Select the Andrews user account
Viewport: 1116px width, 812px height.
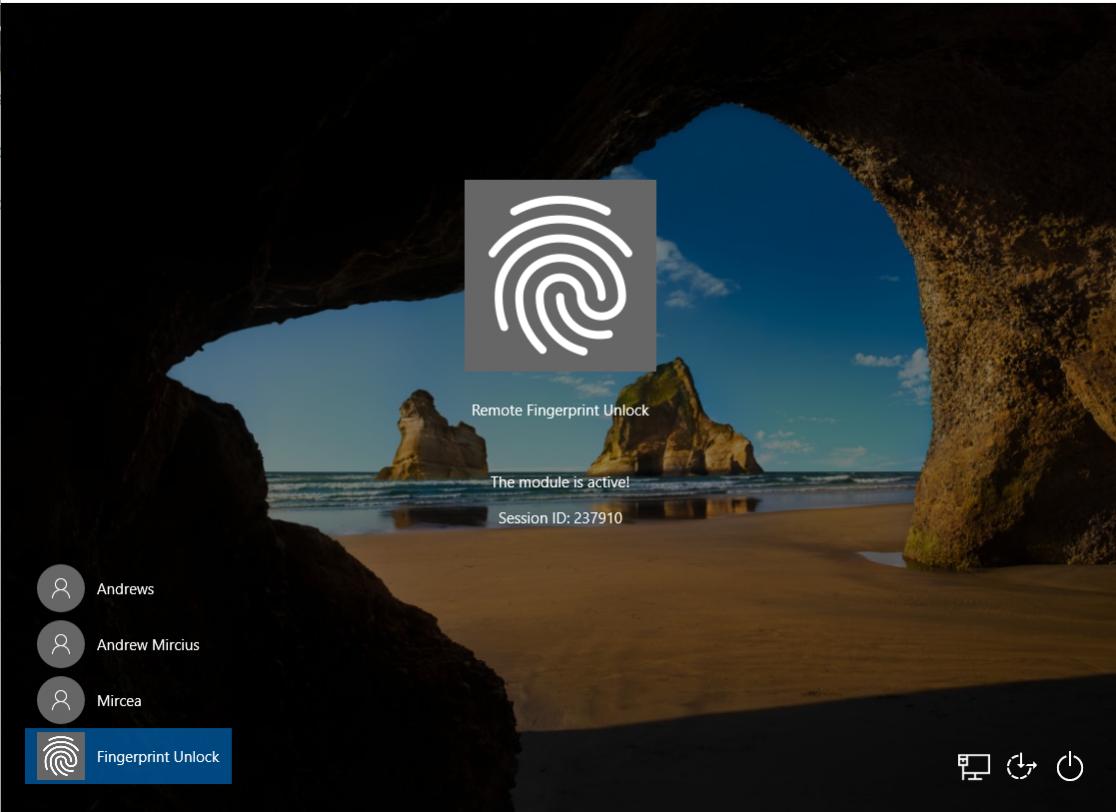(128, 589)
